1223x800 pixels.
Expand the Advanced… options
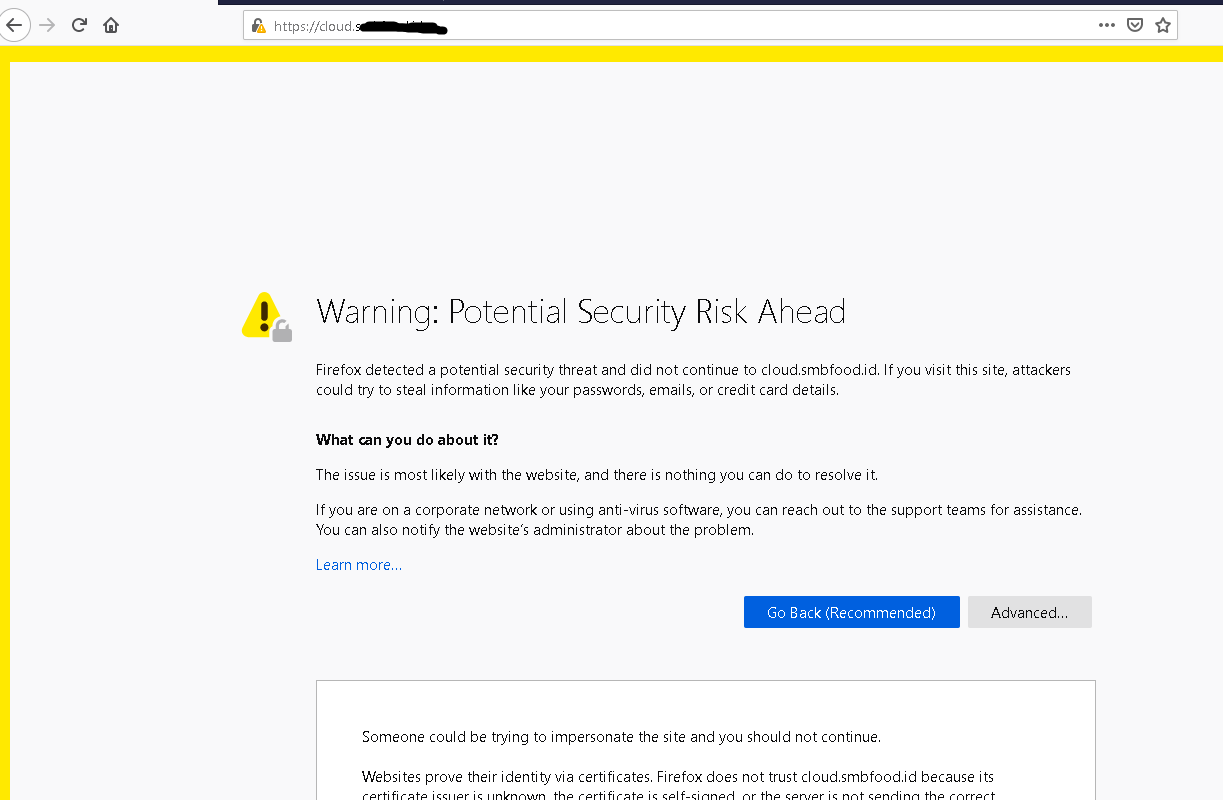(1030, 612)
